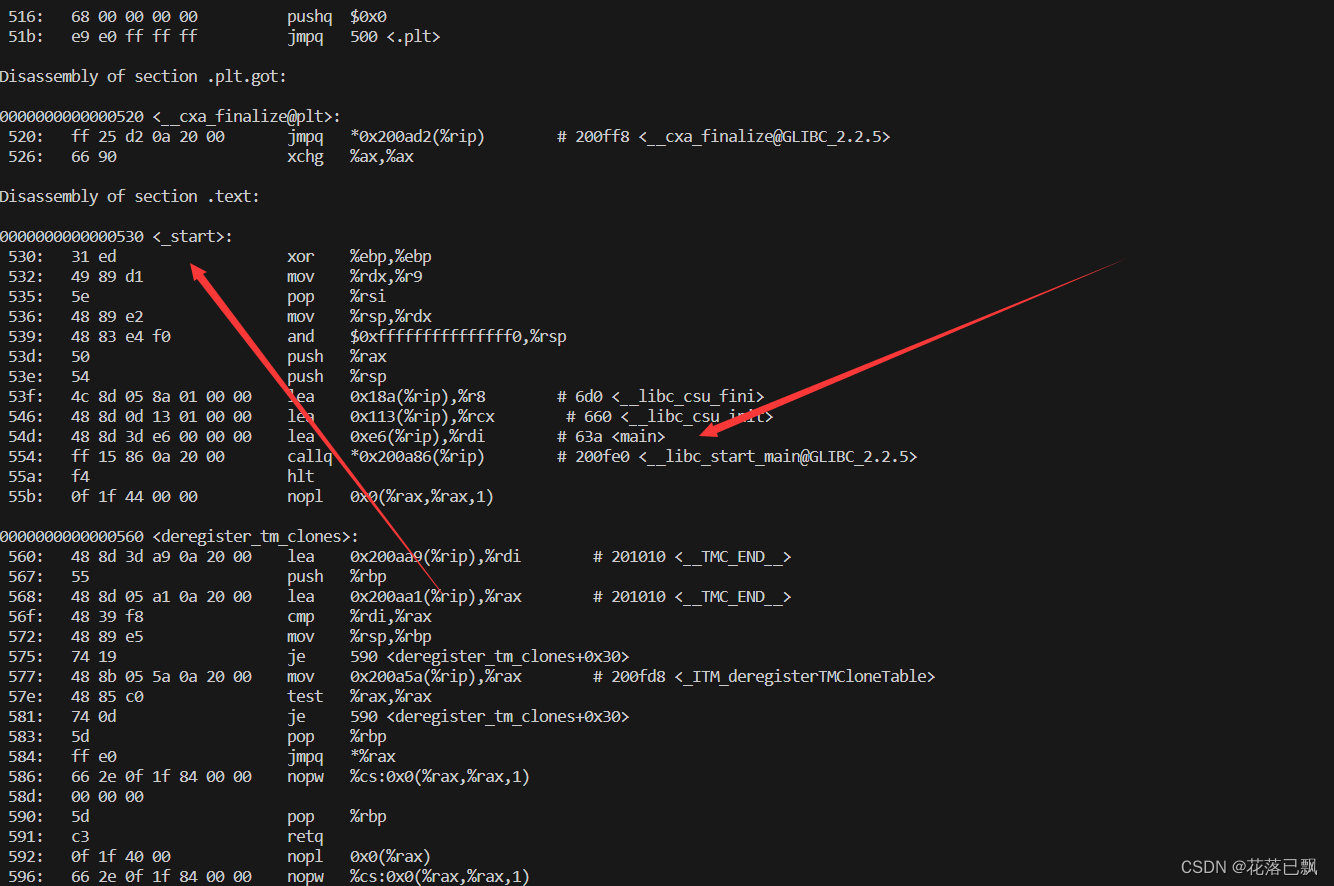Click the '<__cxa_finalize@plt>:' symbol line
This screenshot has width=1334, height=886.
tap(171, 117)
